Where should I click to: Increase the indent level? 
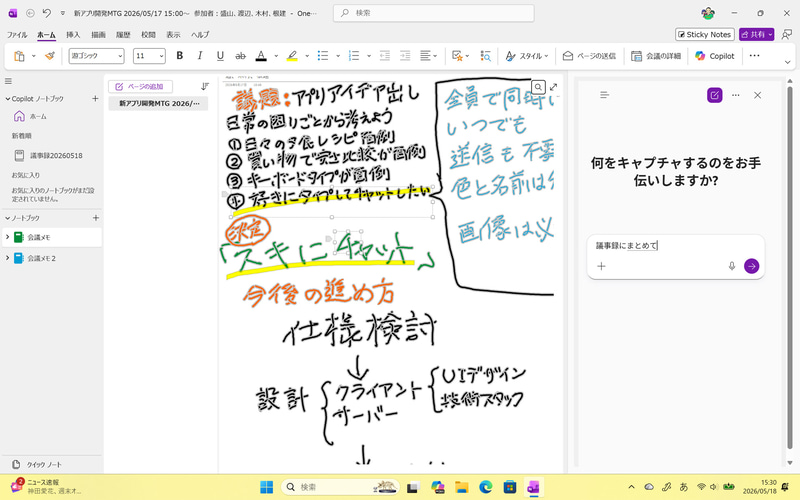pos(405,56)
